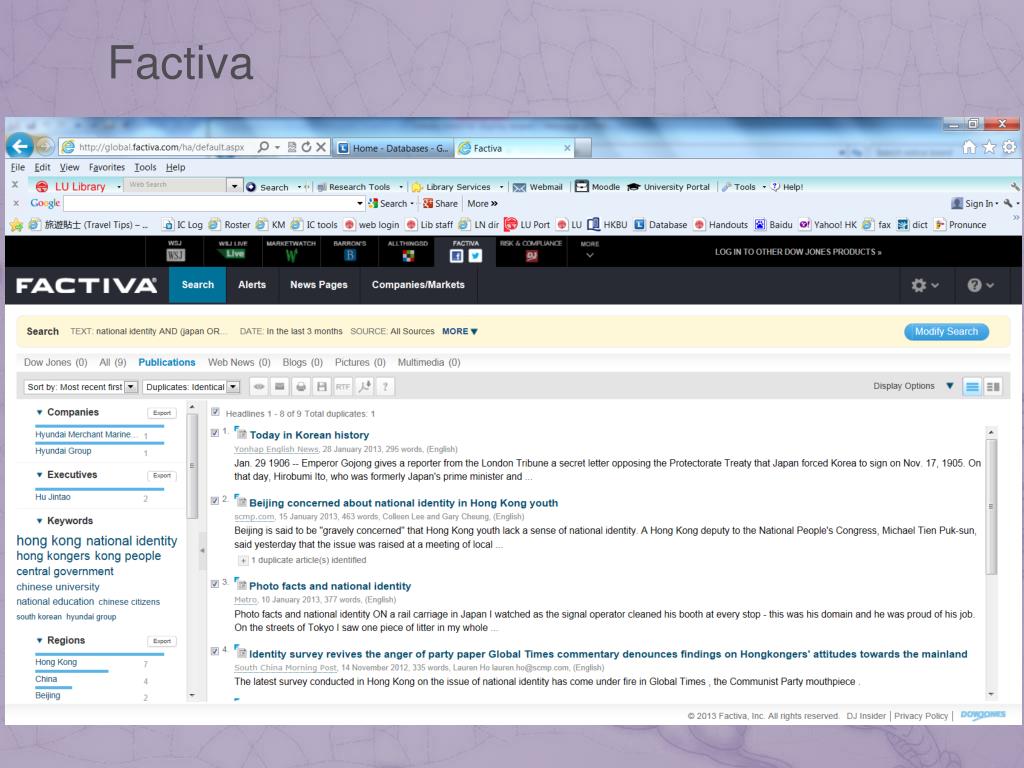This screenshot has height=768, width=1024.
Task: Uncheck article 4 Identity survey checkbox
Action: (x=215, y=651)
